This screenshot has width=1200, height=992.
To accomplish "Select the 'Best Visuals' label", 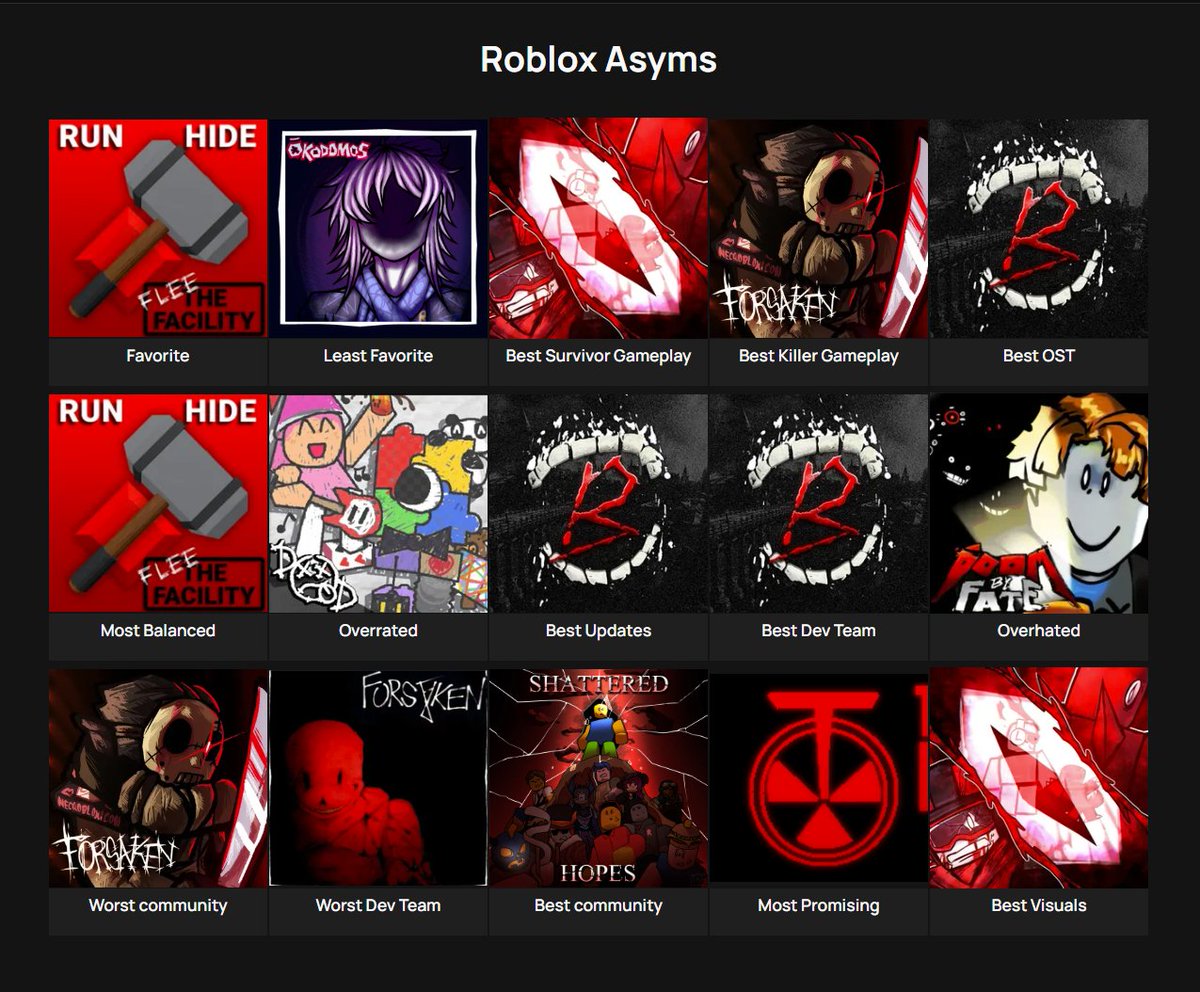I will pos(1039,906).
